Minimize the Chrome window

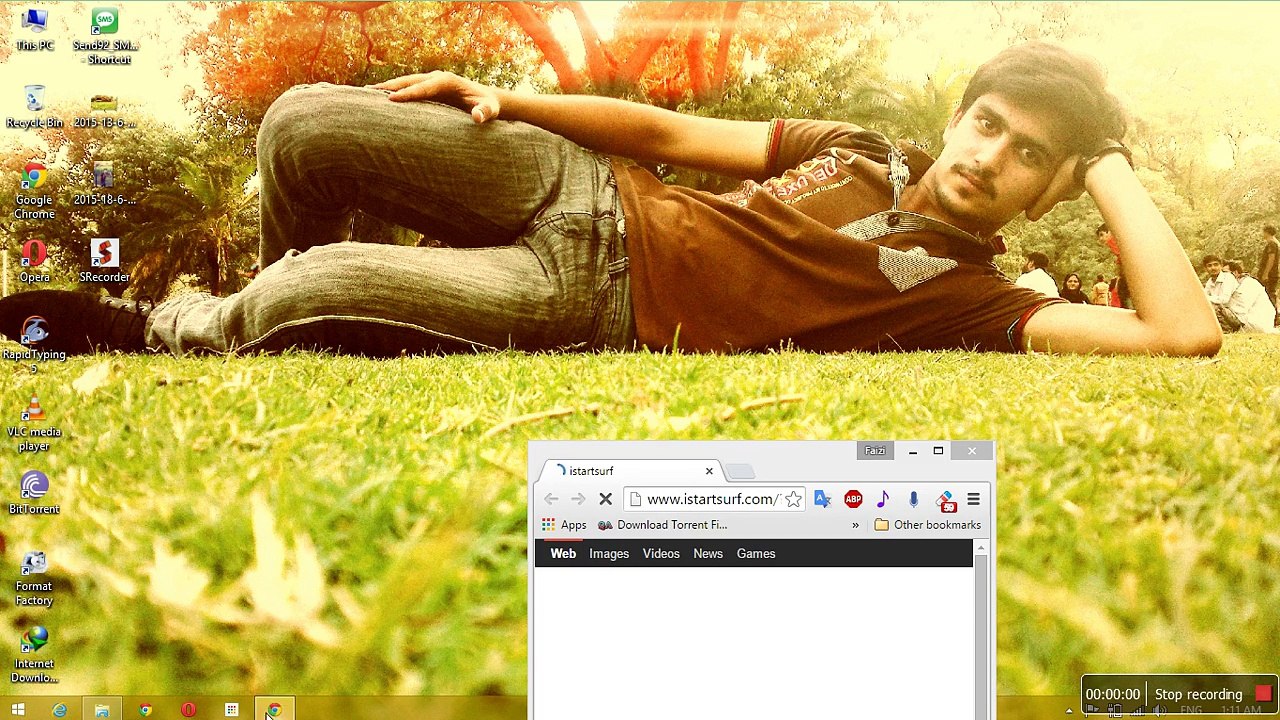coord(912,451)
